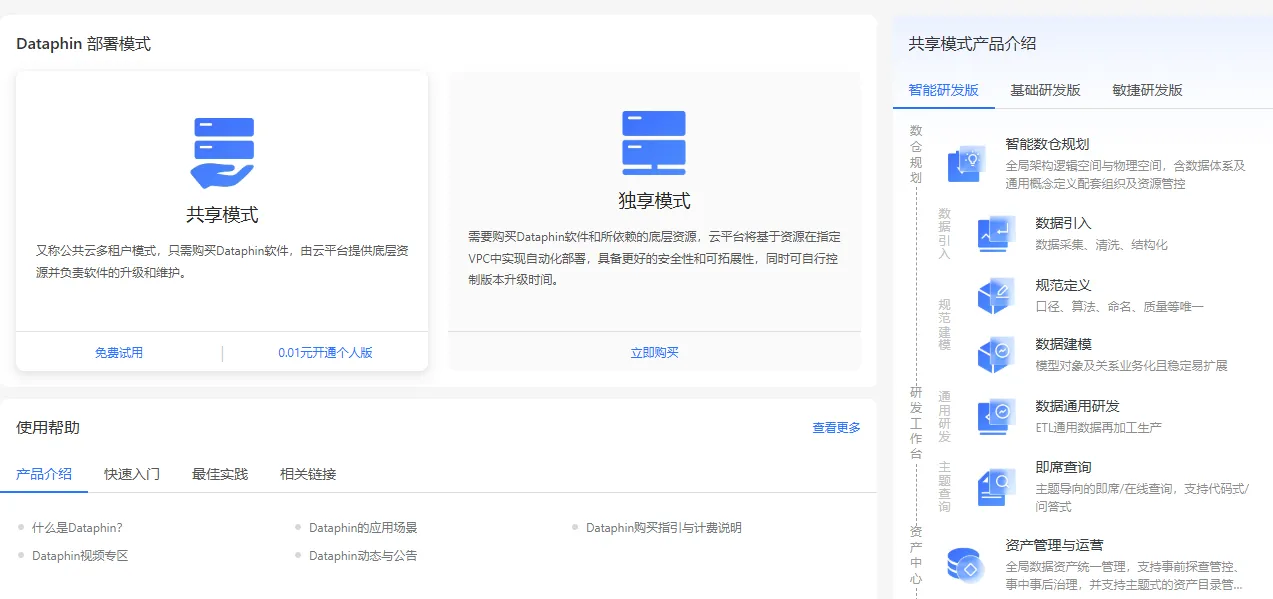Click the 研发工作台 vertical stage label
Image resolution: width=1273 pixels, height=599 pixels.
(x=916, y=423)
